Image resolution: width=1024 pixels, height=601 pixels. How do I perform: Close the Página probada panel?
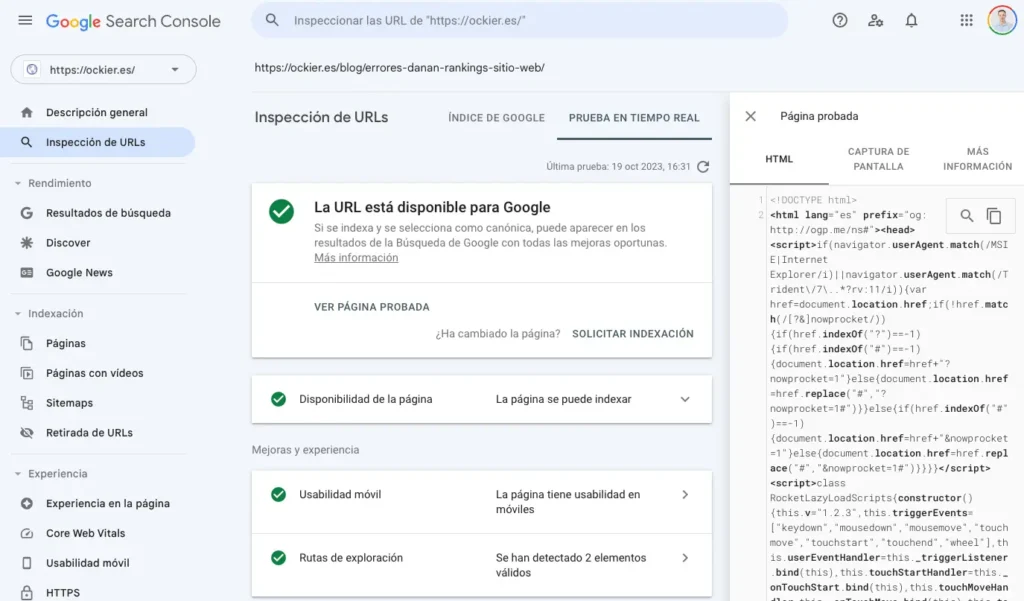pos(750,116)
